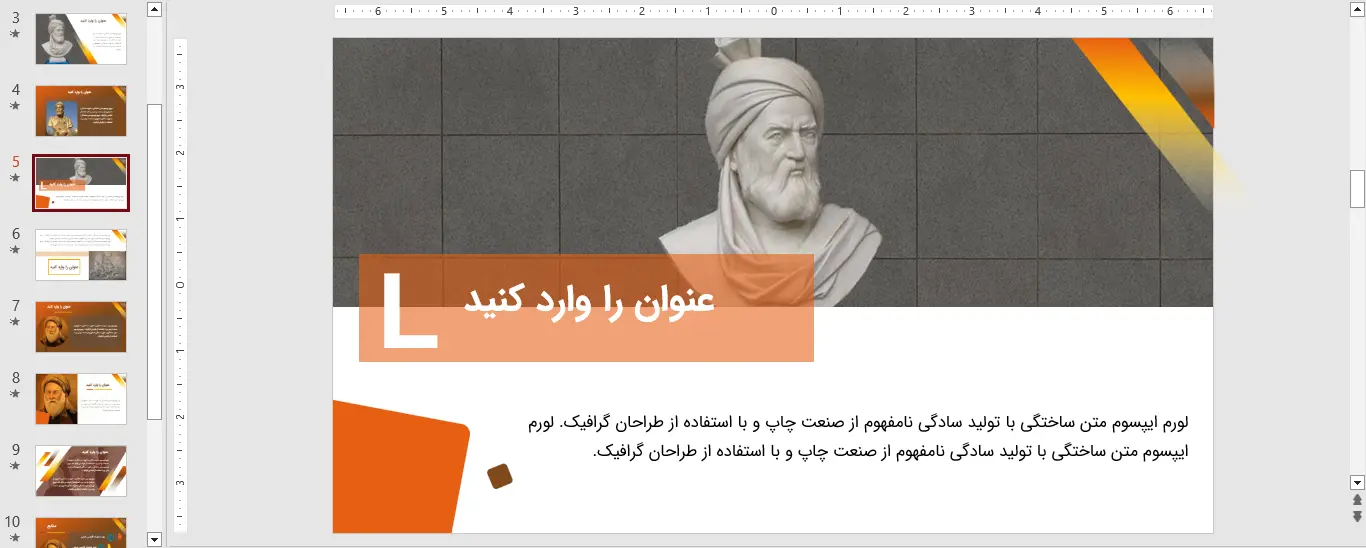This screenshot has width=1366, height=548.
Task: Click the slide editor vertical scrollbar thumb
Action: click(x=1357, y=188)
